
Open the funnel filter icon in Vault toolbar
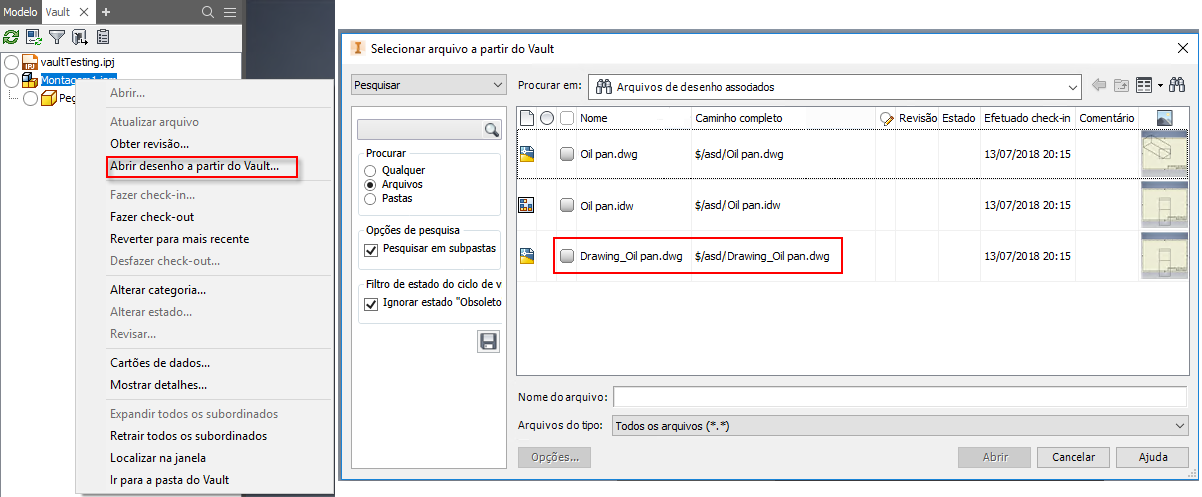[57, 37]
